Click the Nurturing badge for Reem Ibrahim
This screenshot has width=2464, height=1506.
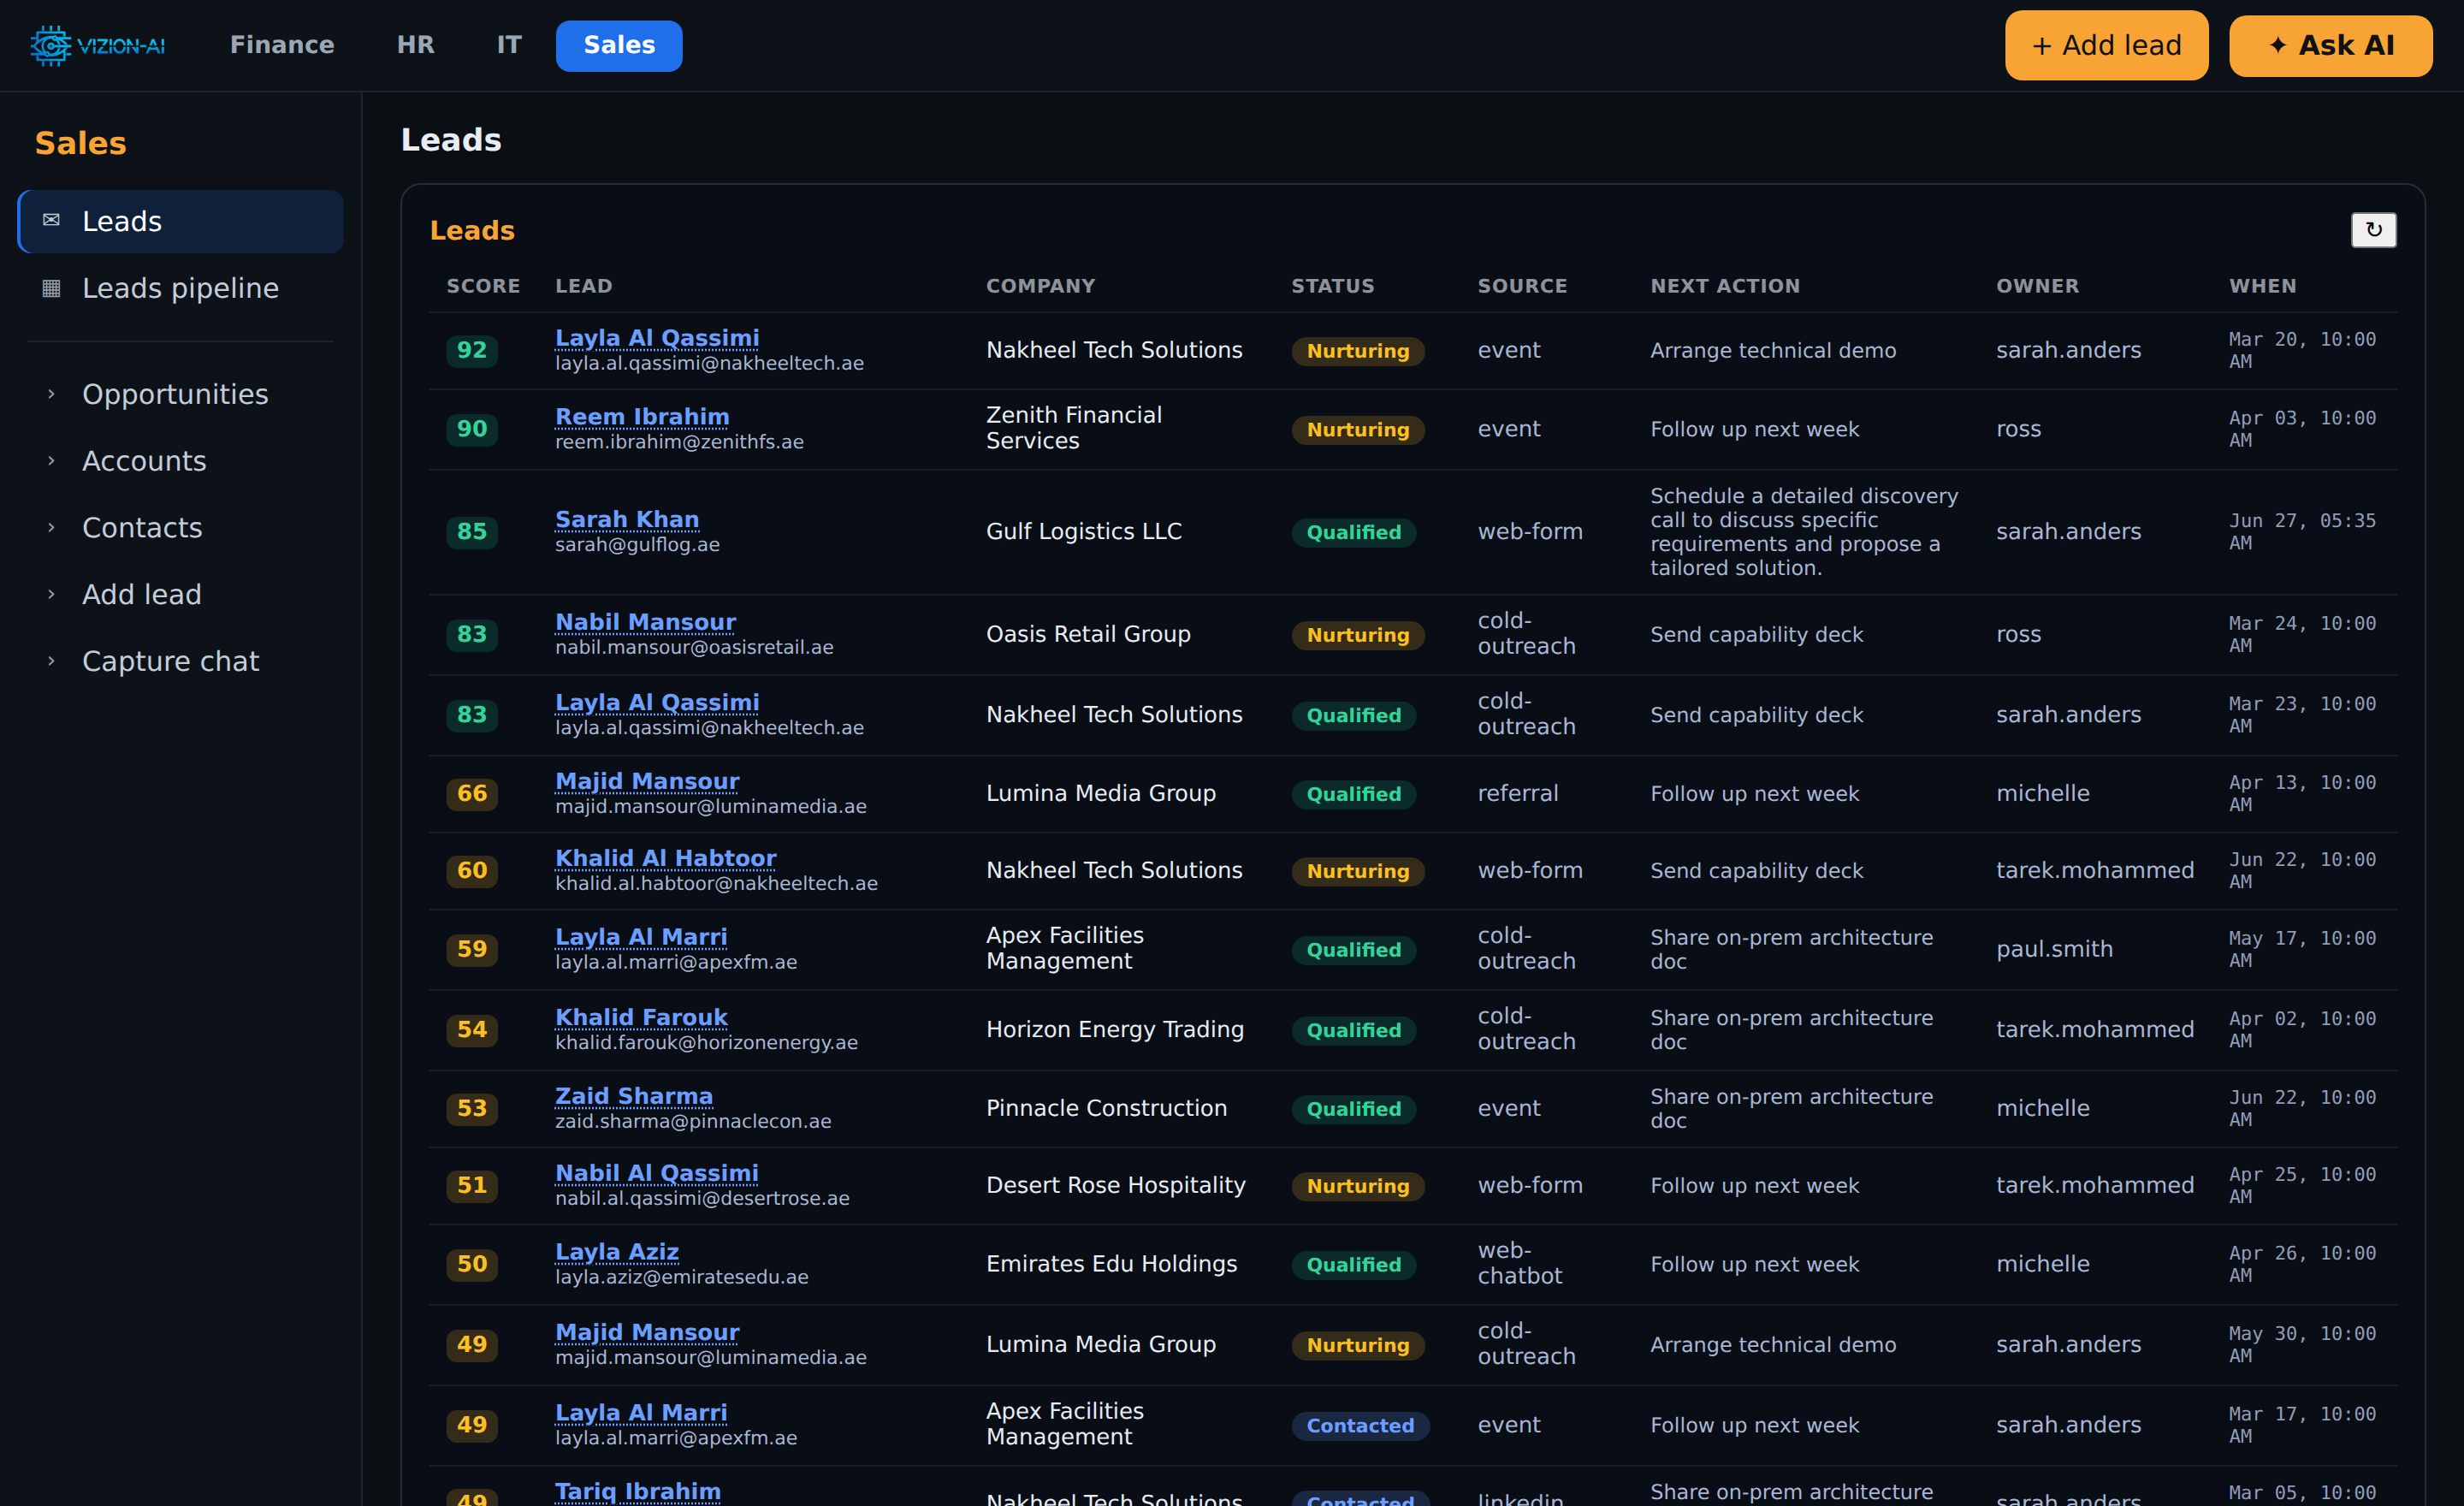click(x=1357, y=430)
